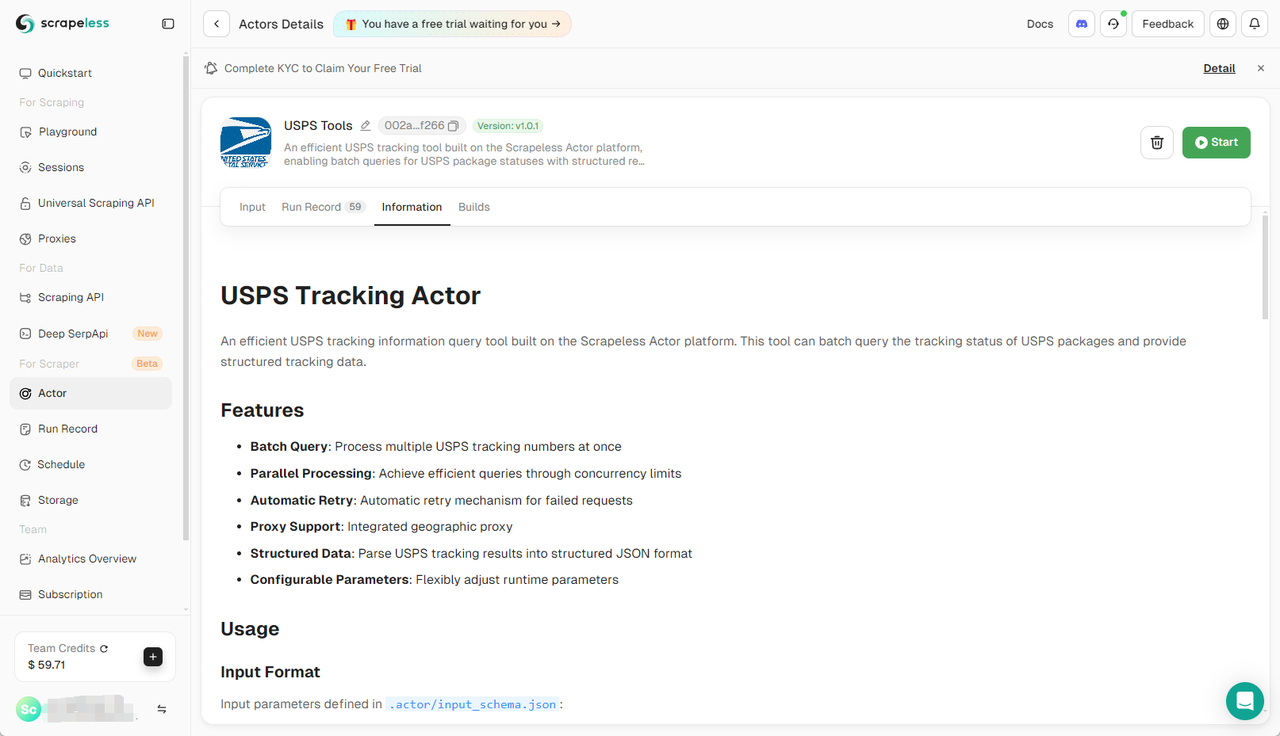Open the notifications bell
The image size is (1280, 736).
(1255, 24)
